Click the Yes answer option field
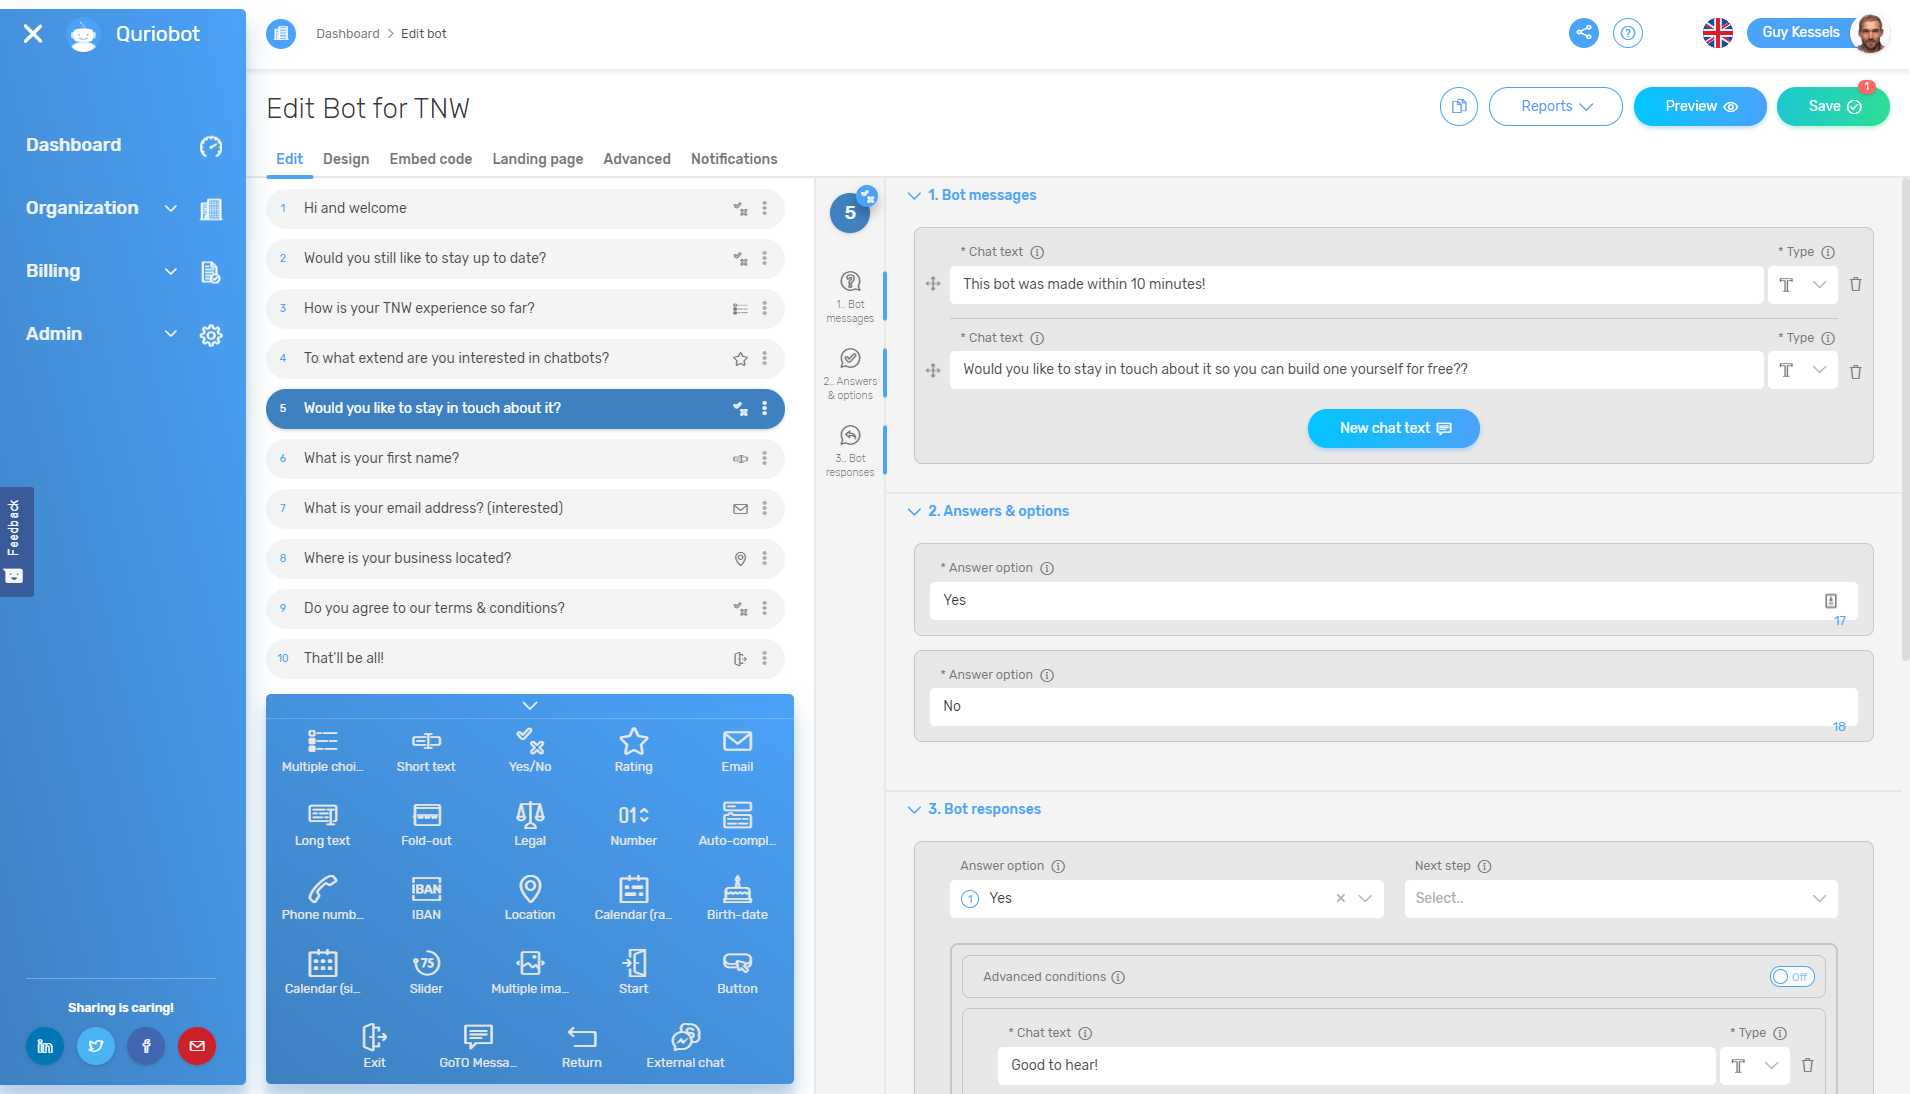Viewport: 1910px width, 1094px height. coord(1380,601)
